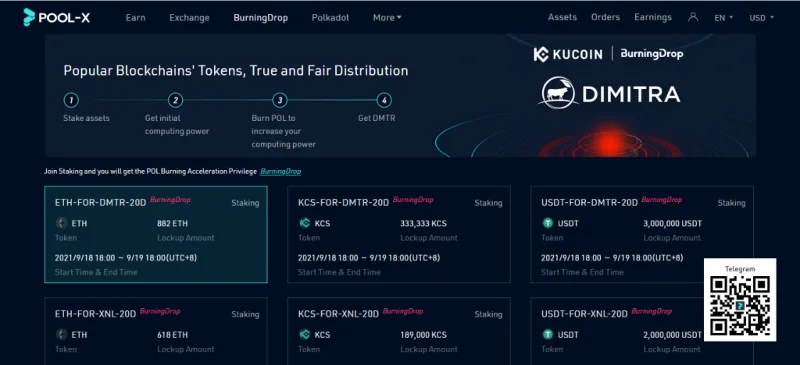Click the Dimitra bull logo
800x365 pixels.
coord(558,92)
